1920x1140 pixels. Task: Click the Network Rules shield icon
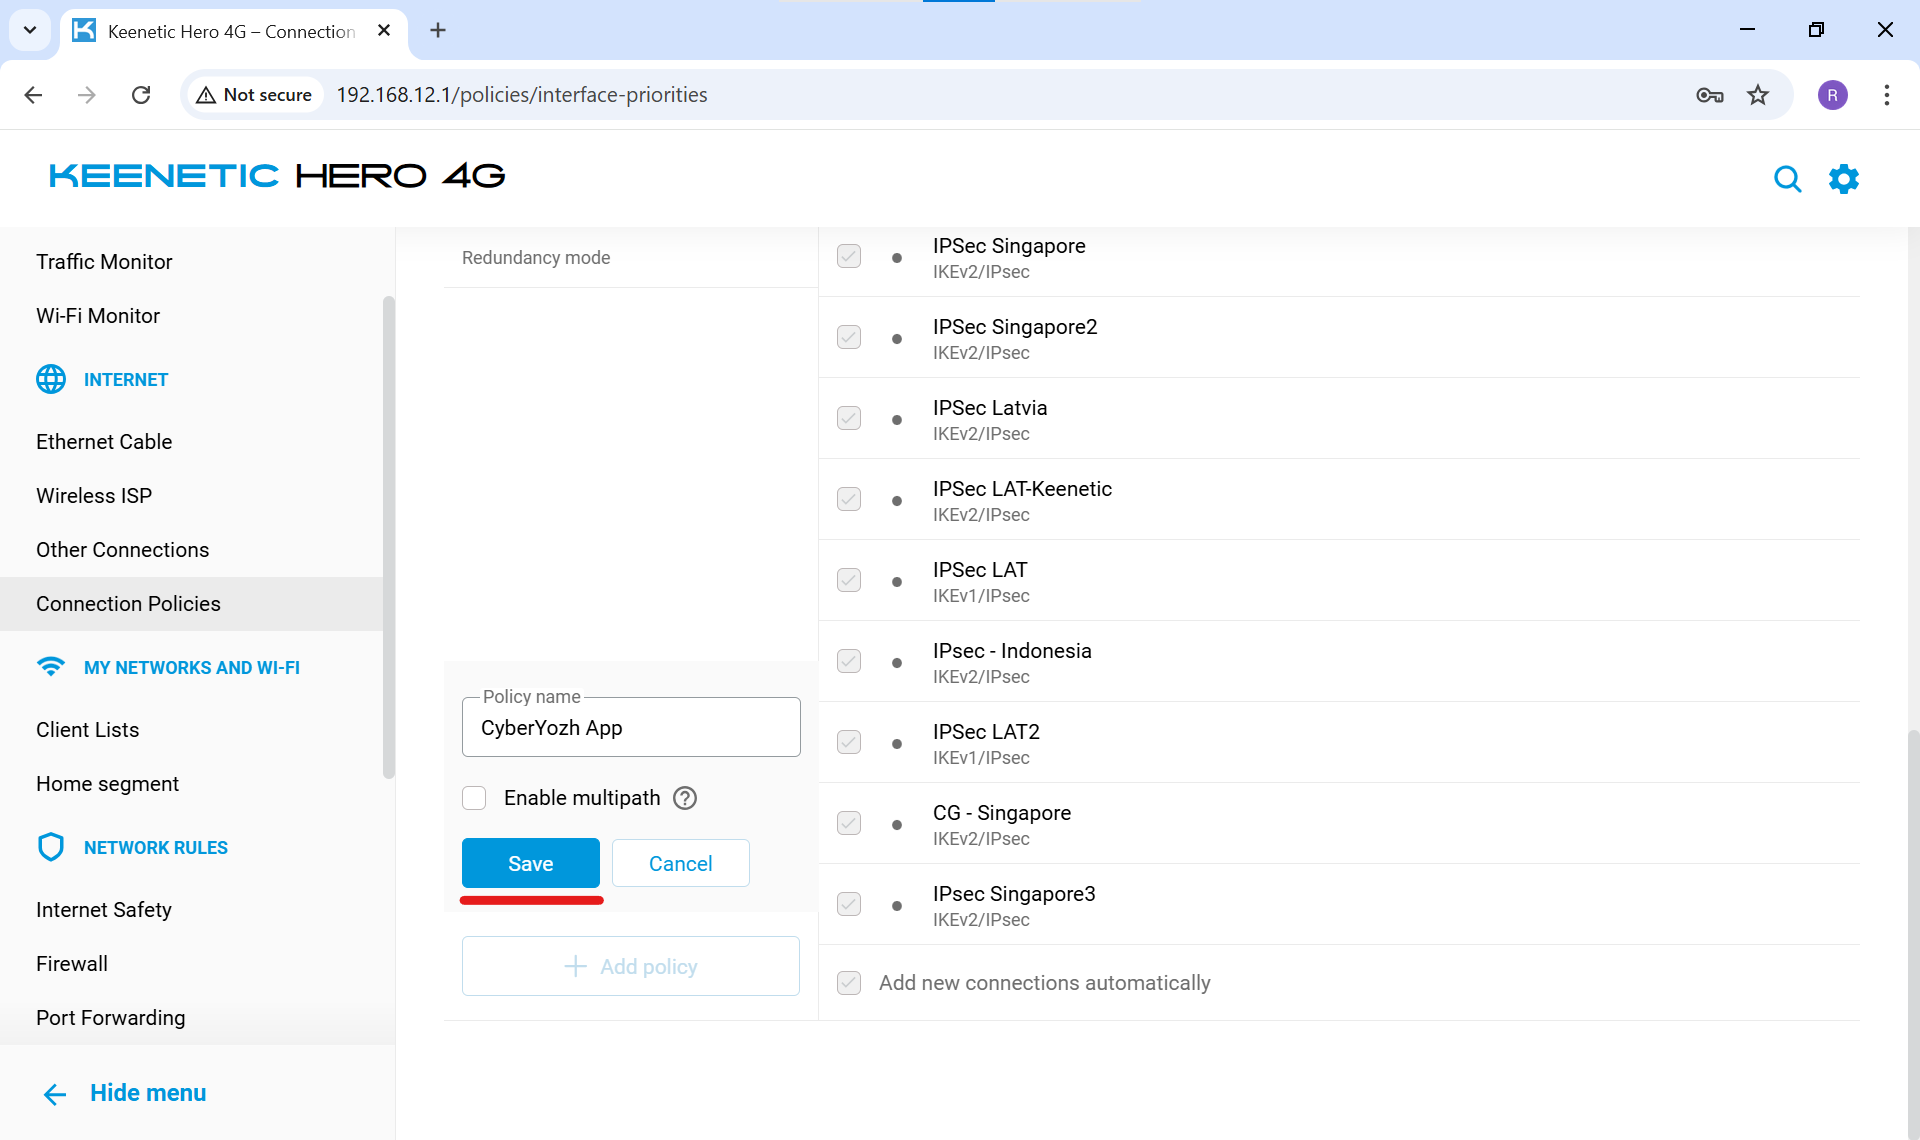[x=51, y=848]
